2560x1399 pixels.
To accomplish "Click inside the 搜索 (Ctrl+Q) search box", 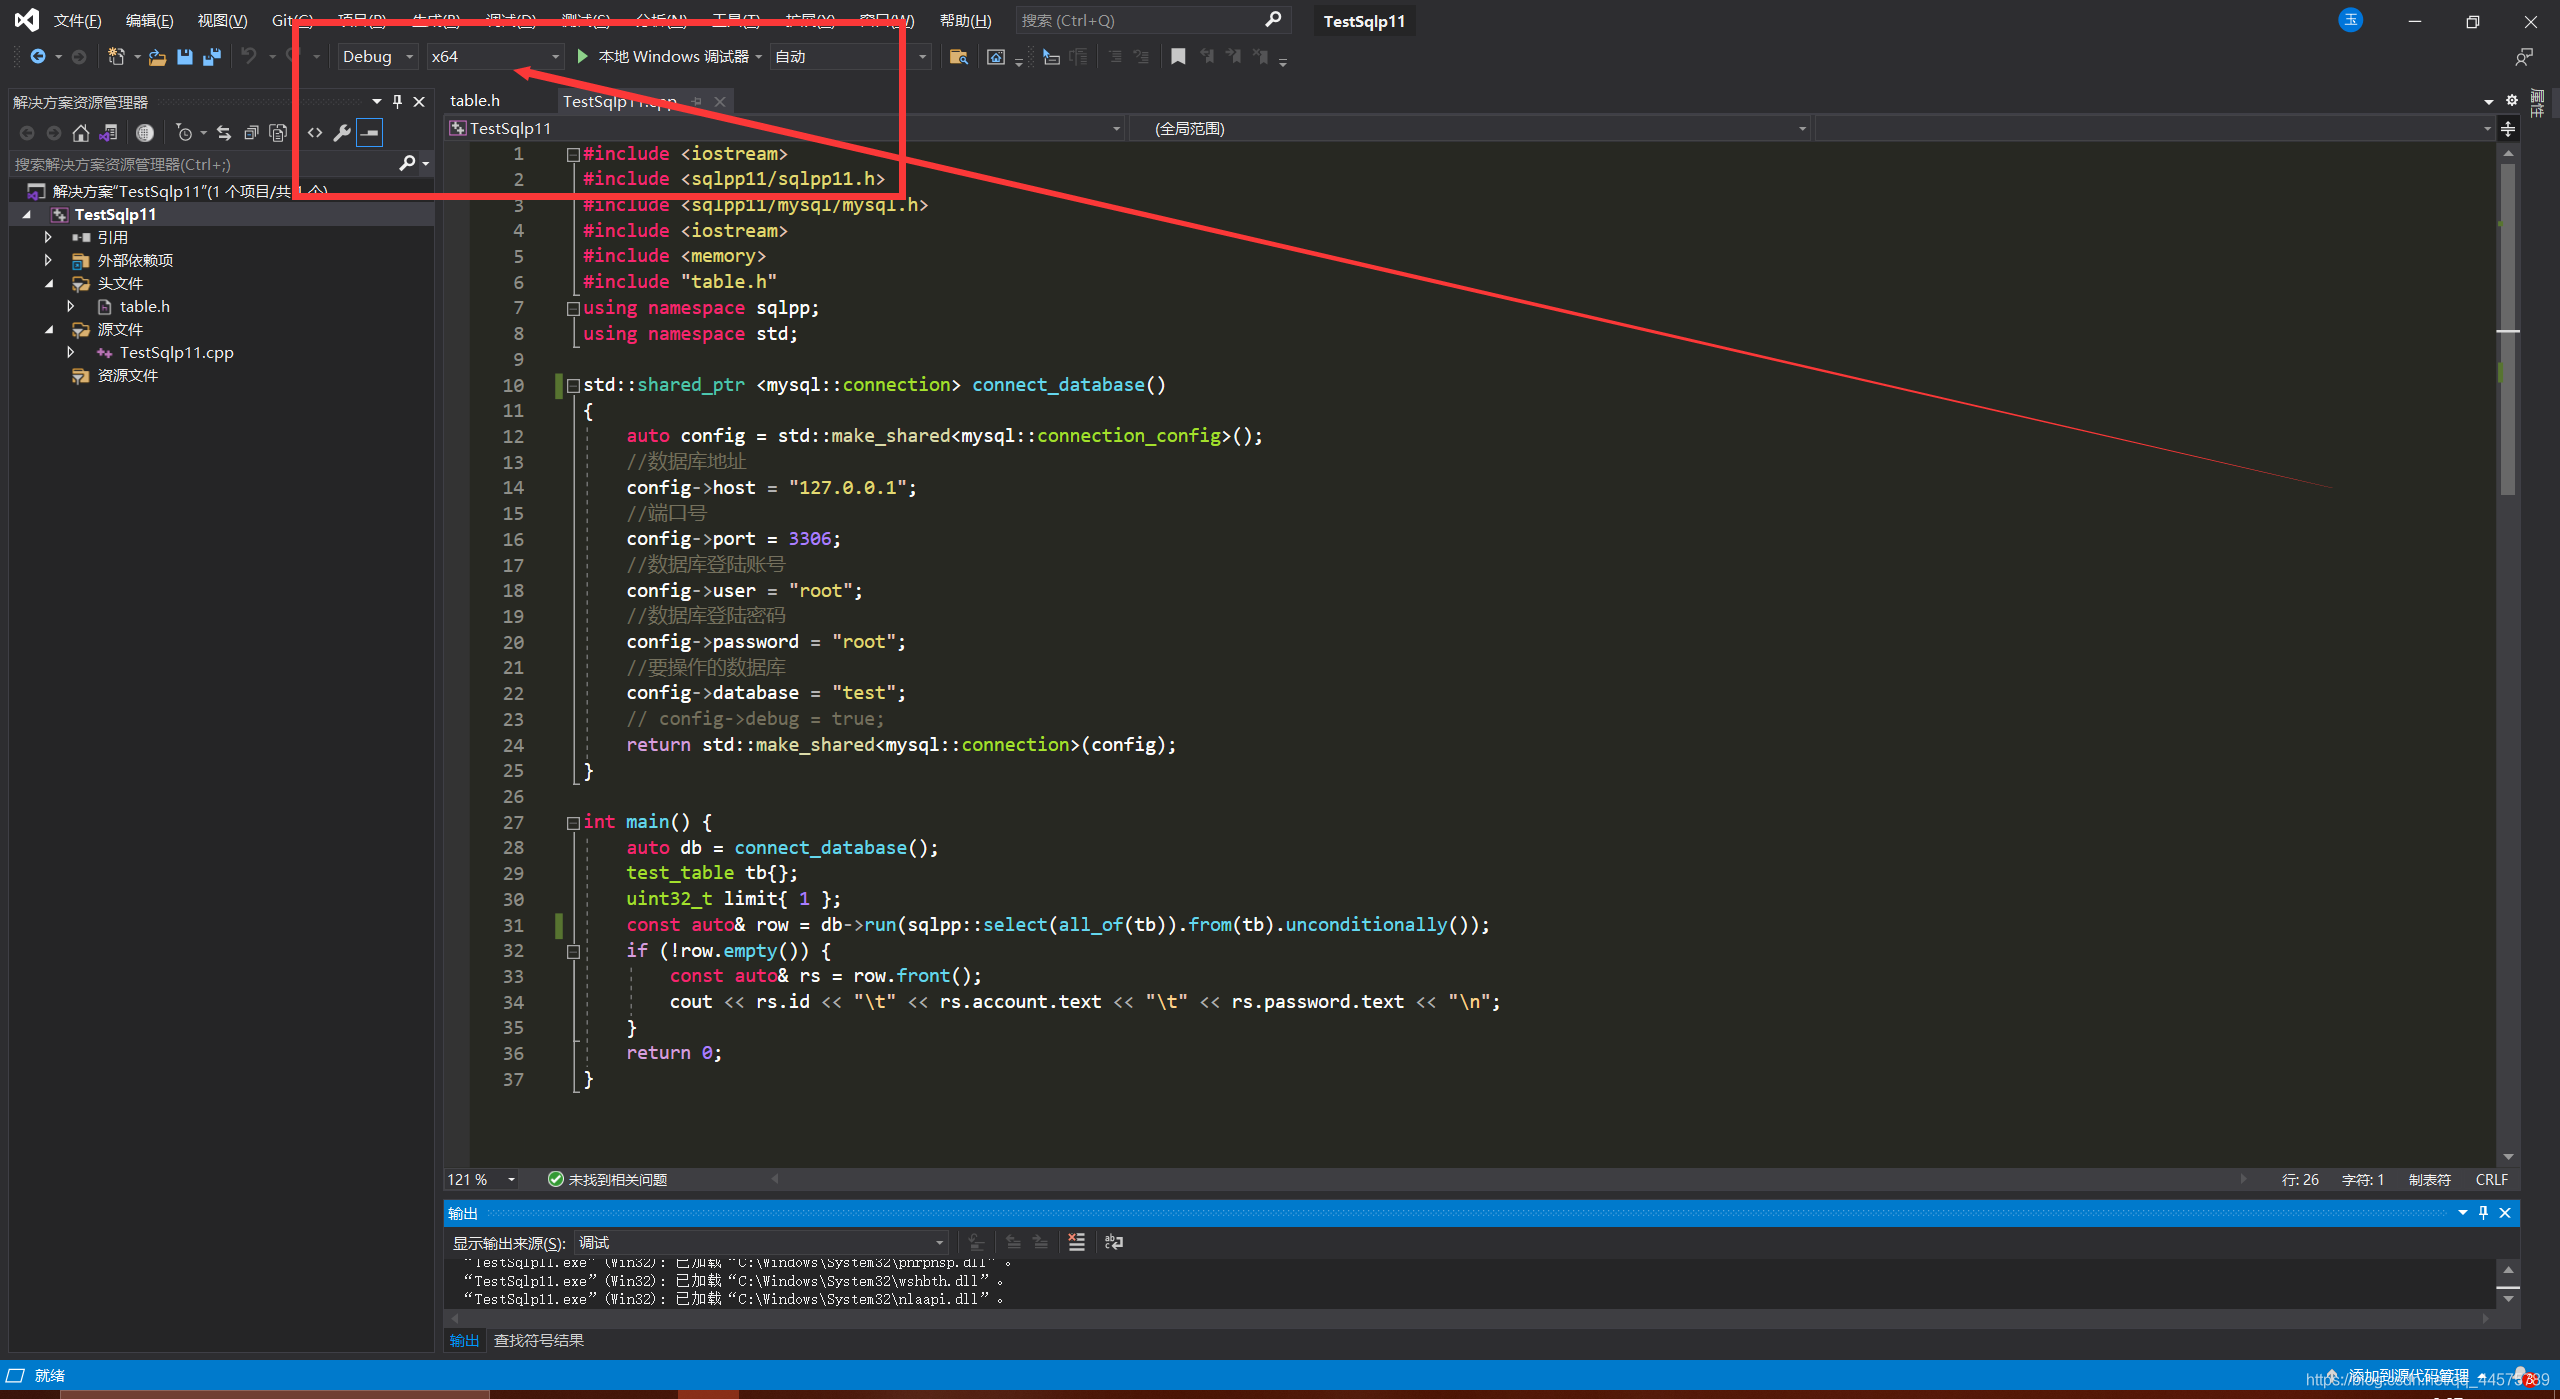I will [1130, 20].
